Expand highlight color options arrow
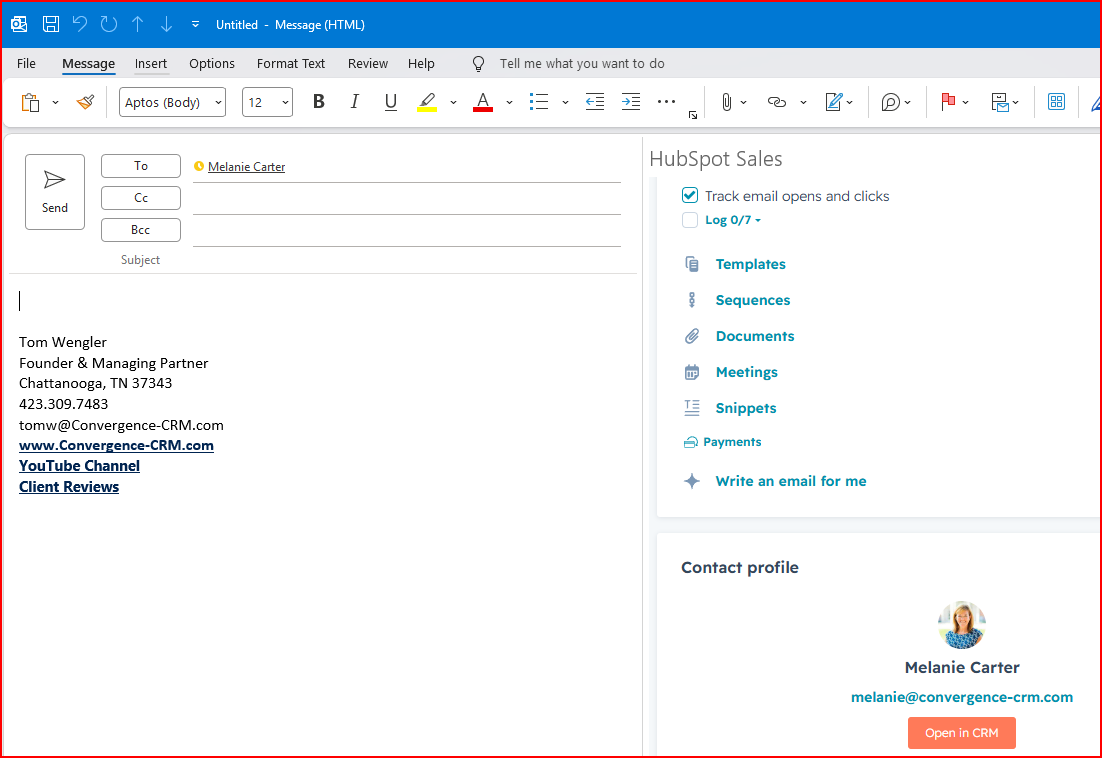This screenshot has width=1102, height=758. (453, 103)
